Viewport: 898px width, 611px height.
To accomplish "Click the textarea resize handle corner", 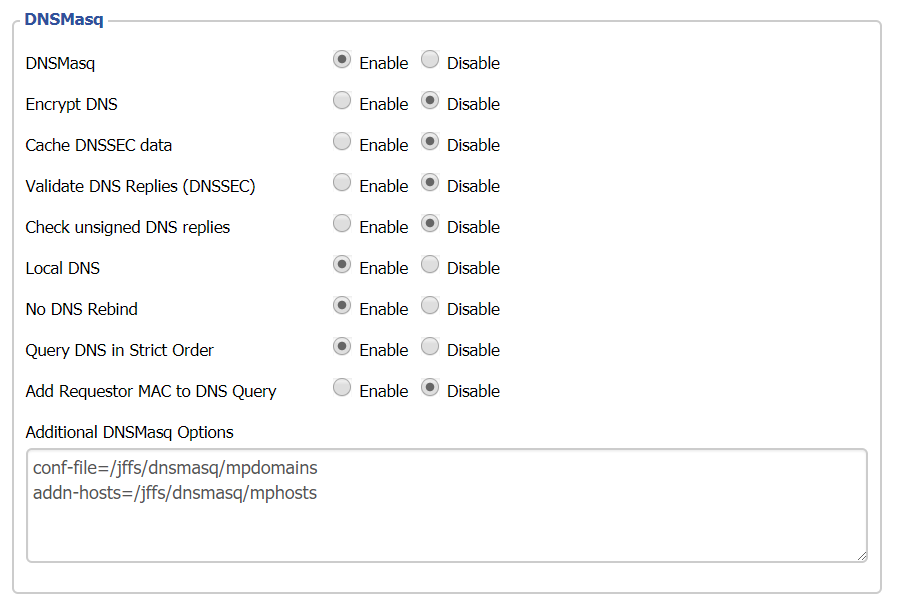I will click(862, 556).
